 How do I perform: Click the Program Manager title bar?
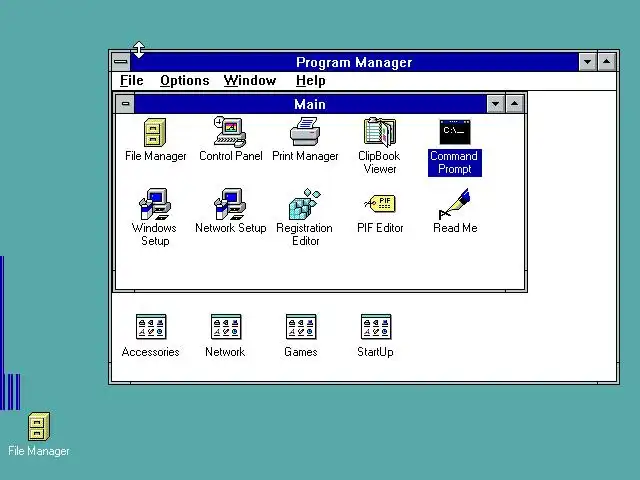[354, 62]
